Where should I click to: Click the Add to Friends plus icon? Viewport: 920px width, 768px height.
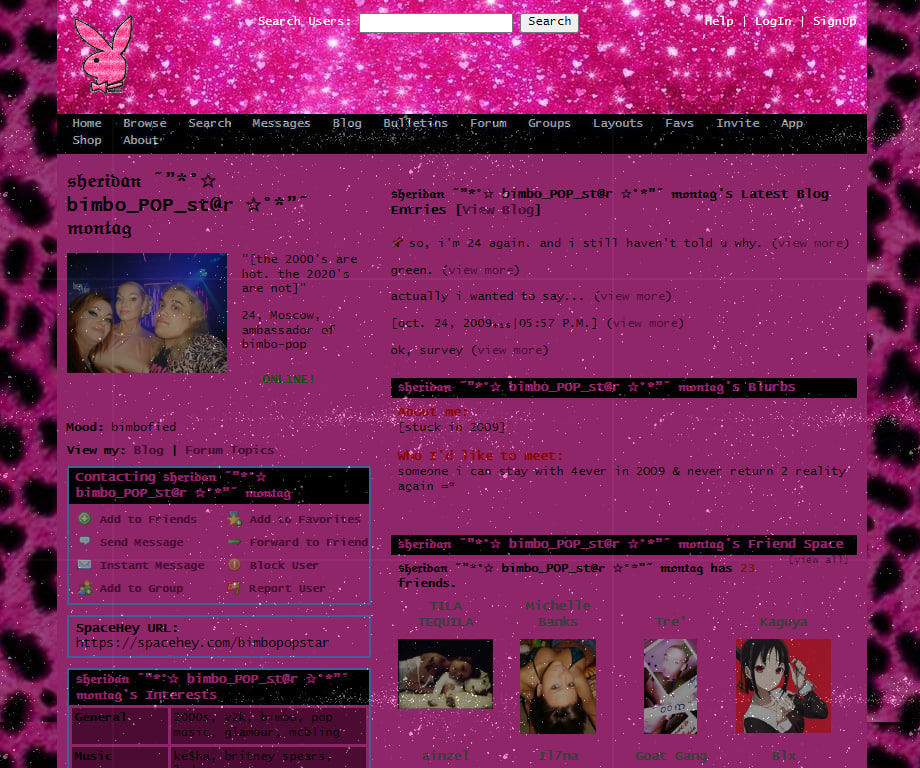pyautogui.click(x=84, y=519)
